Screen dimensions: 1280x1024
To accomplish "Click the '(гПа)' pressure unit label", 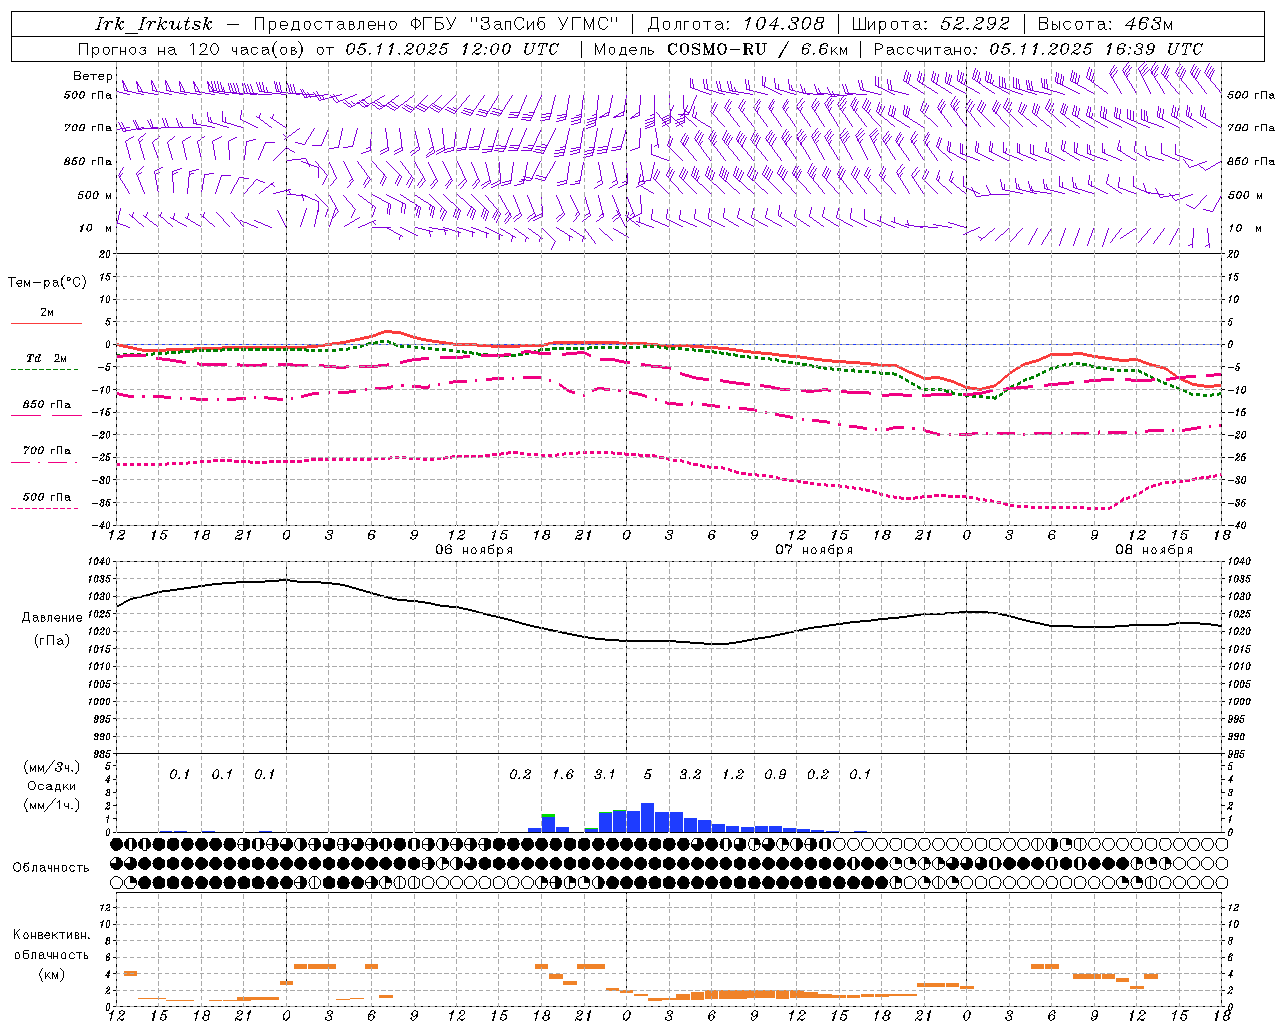I will pyautogui.click(x=52, y=641).
